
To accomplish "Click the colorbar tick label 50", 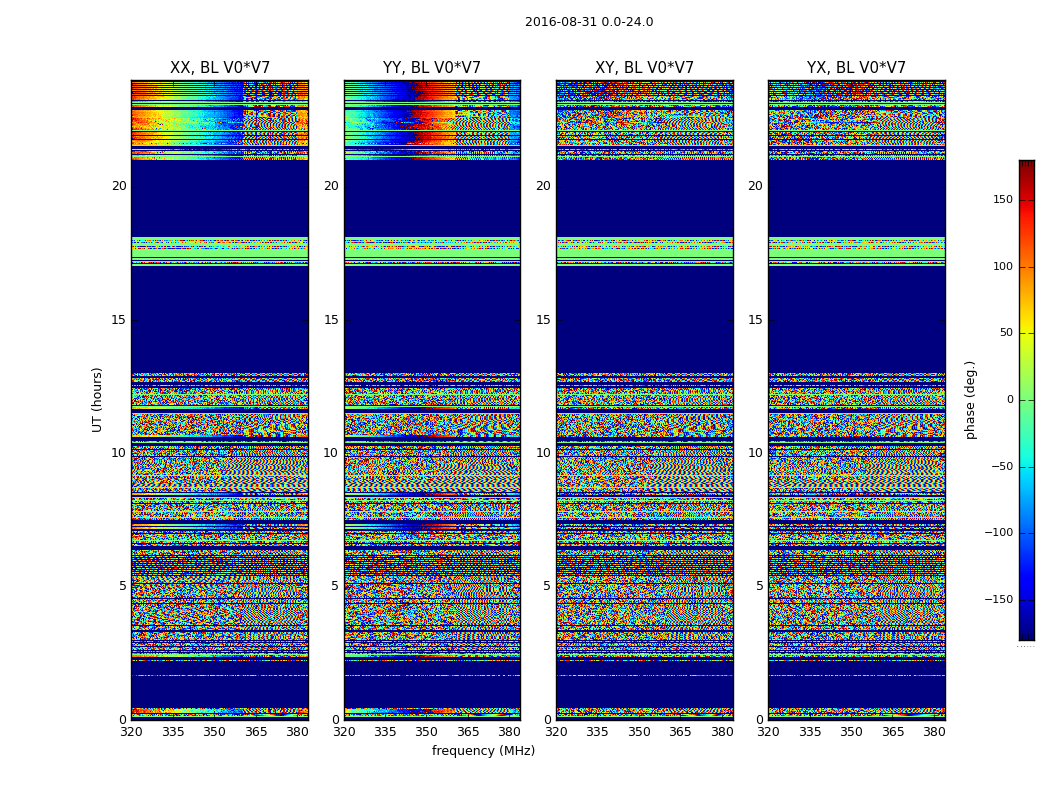I will coord(1006,333).
